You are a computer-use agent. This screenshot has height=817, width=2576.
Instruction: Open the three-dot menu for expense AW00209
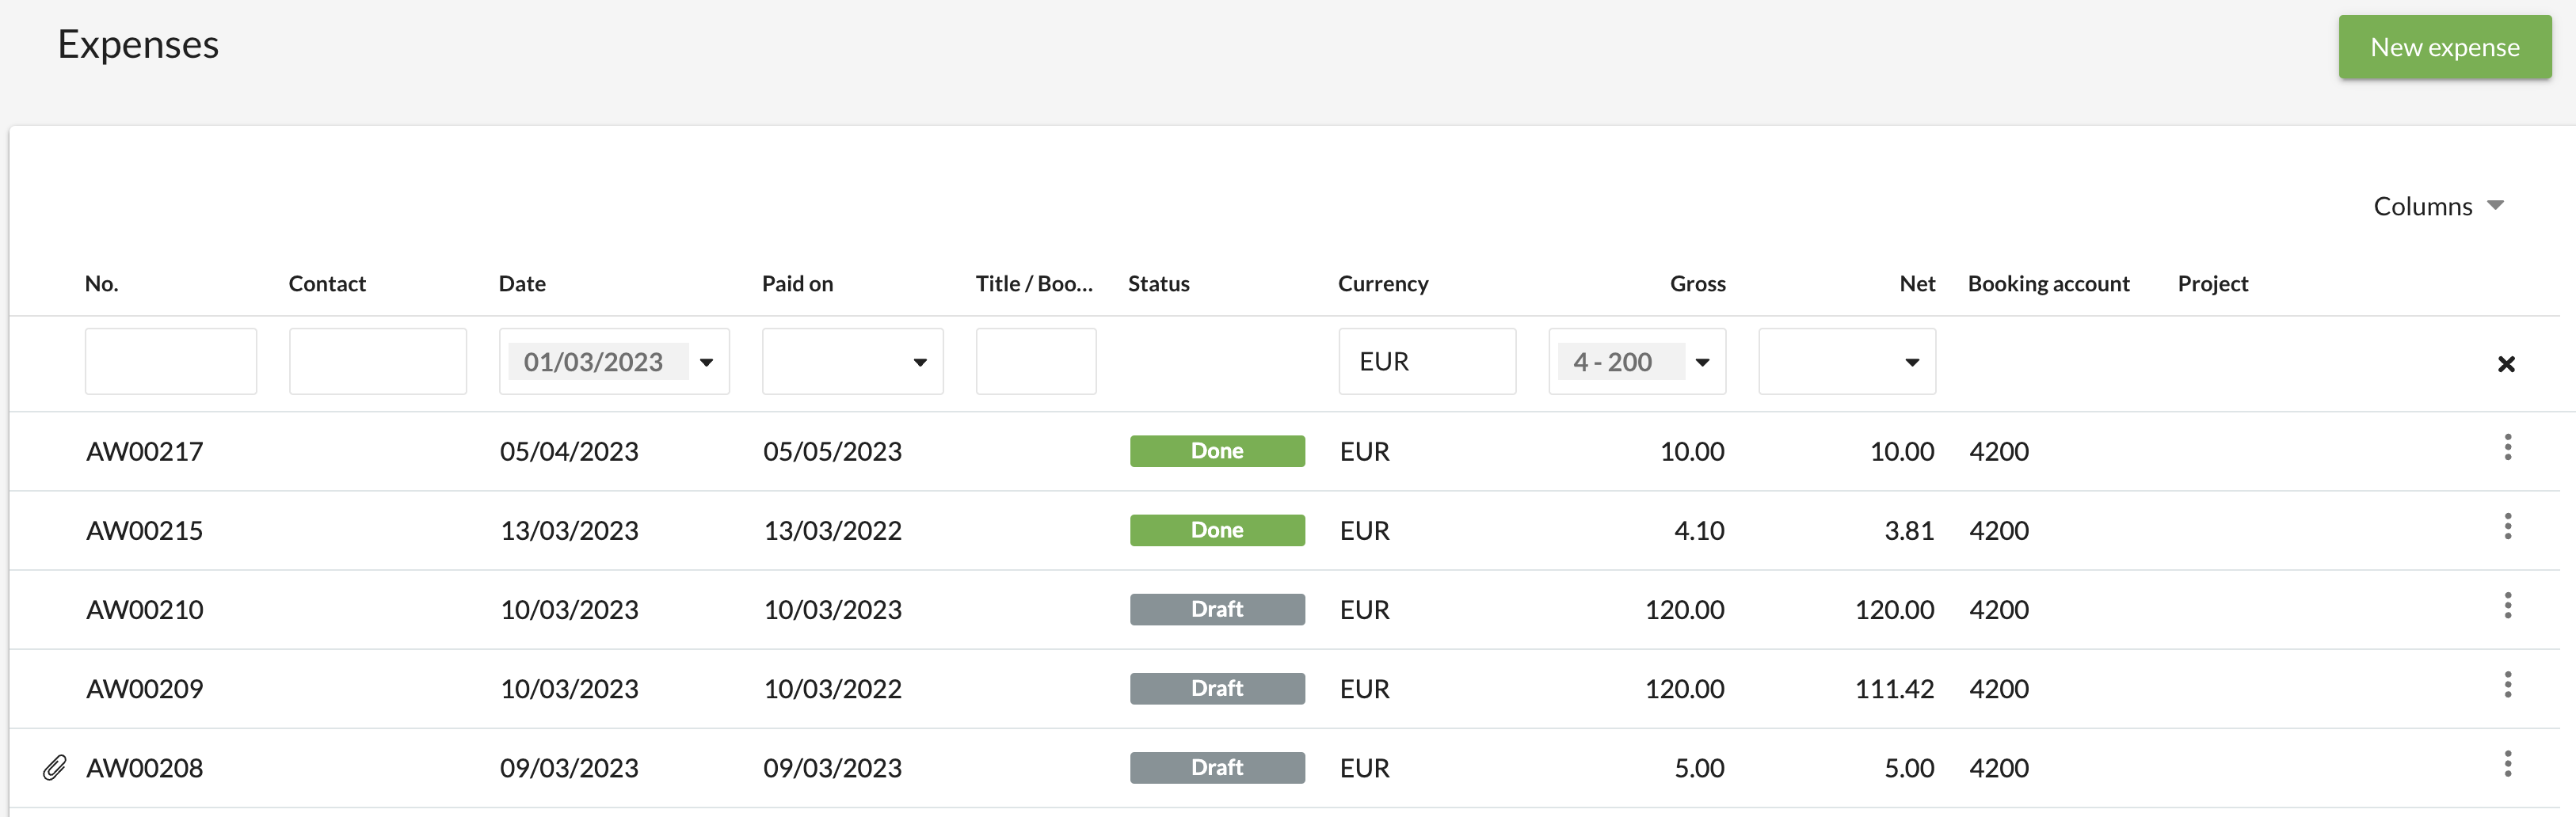pos(2507,685)
